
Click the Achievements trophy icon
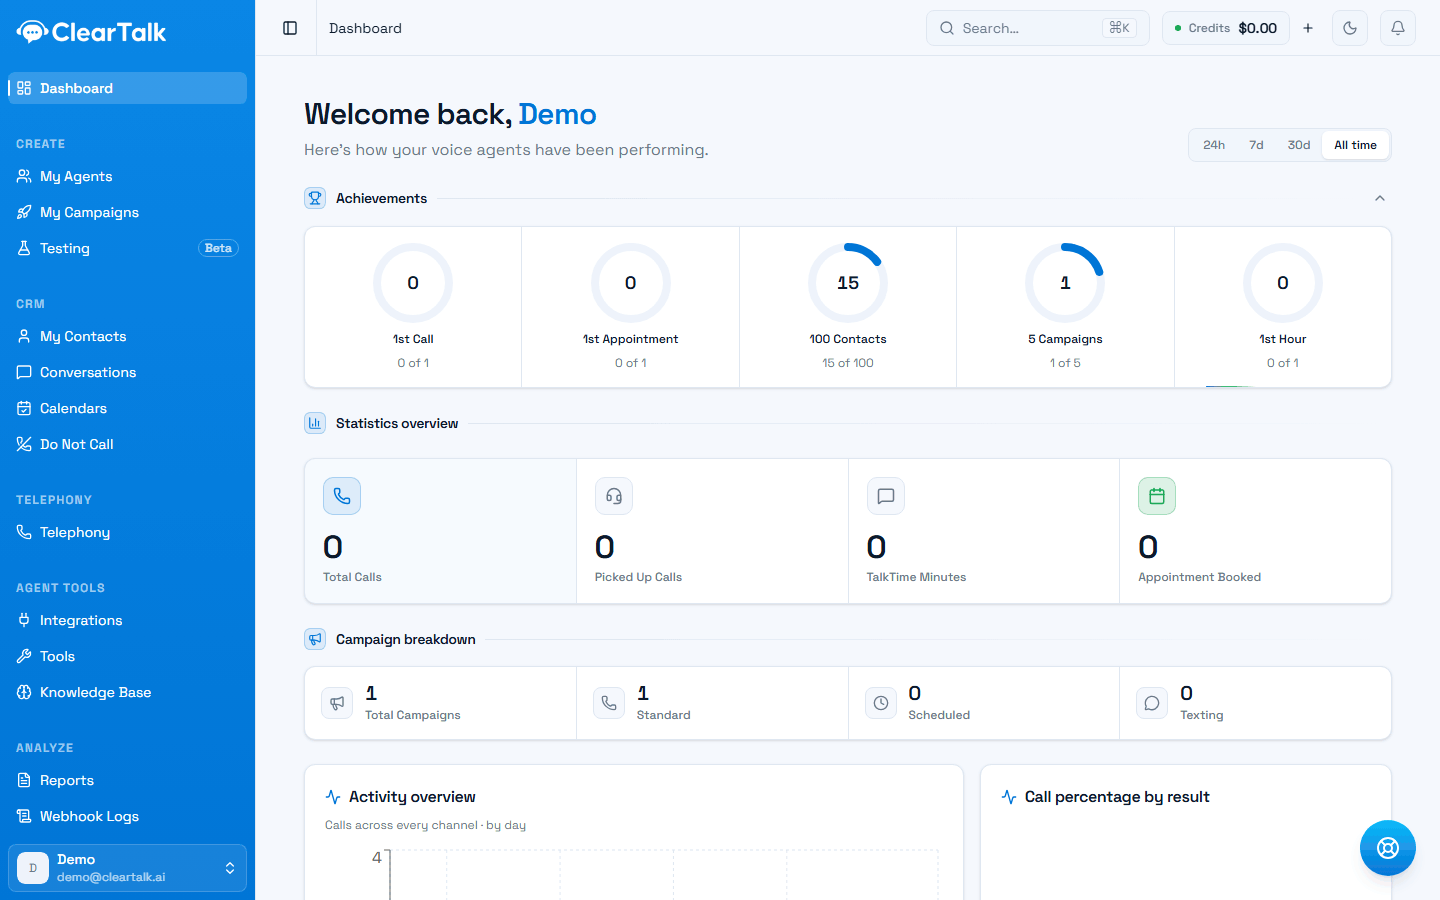point(315,198)
